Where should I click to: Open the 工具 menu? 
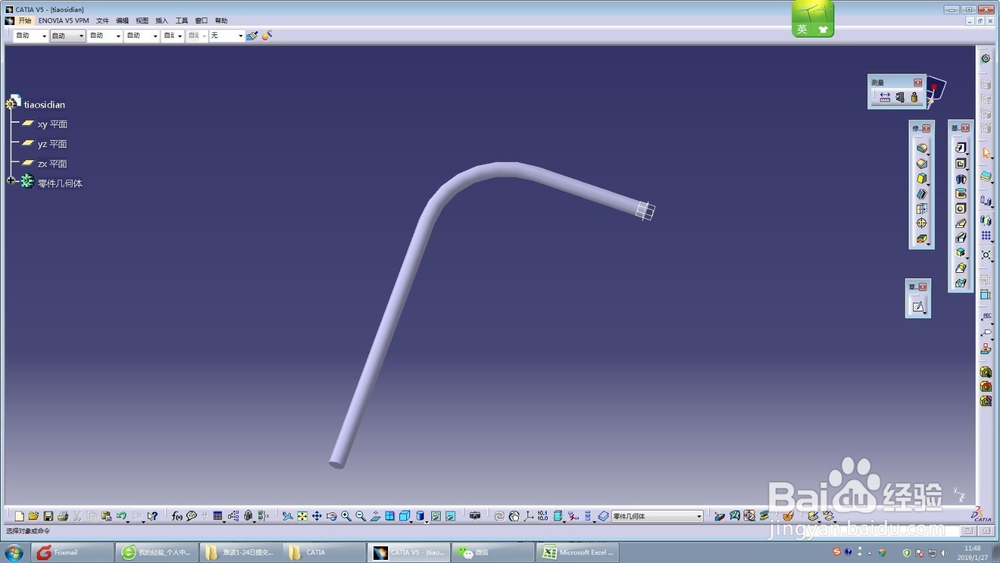(182, 20)
